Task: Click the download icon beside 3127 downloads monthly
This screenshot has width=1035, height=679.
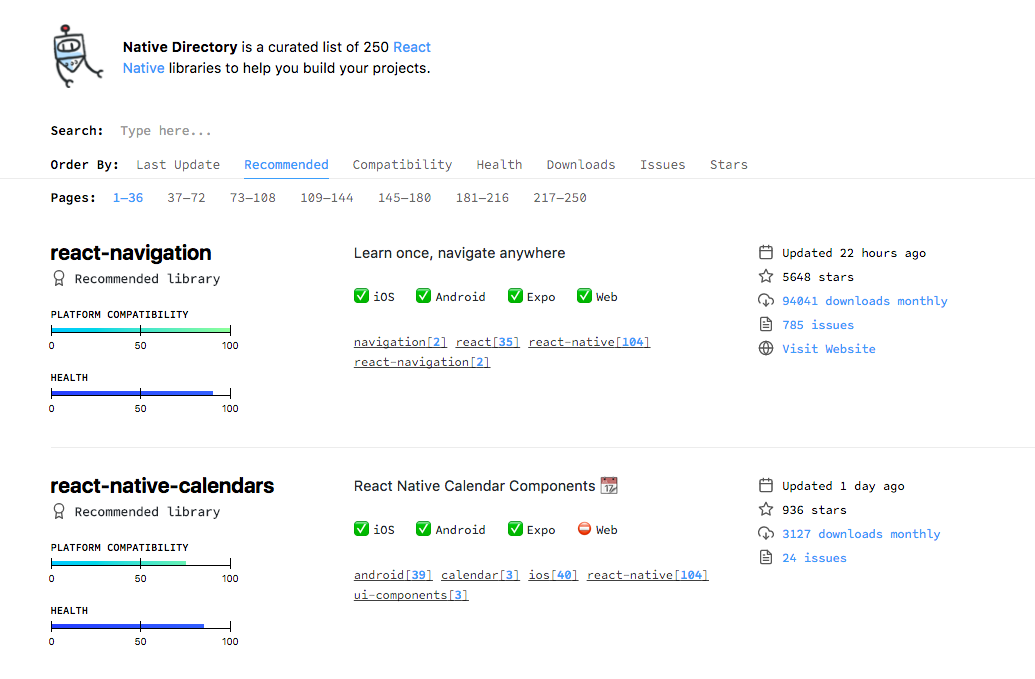Action: pyautogui.click(x=766, y=534)
